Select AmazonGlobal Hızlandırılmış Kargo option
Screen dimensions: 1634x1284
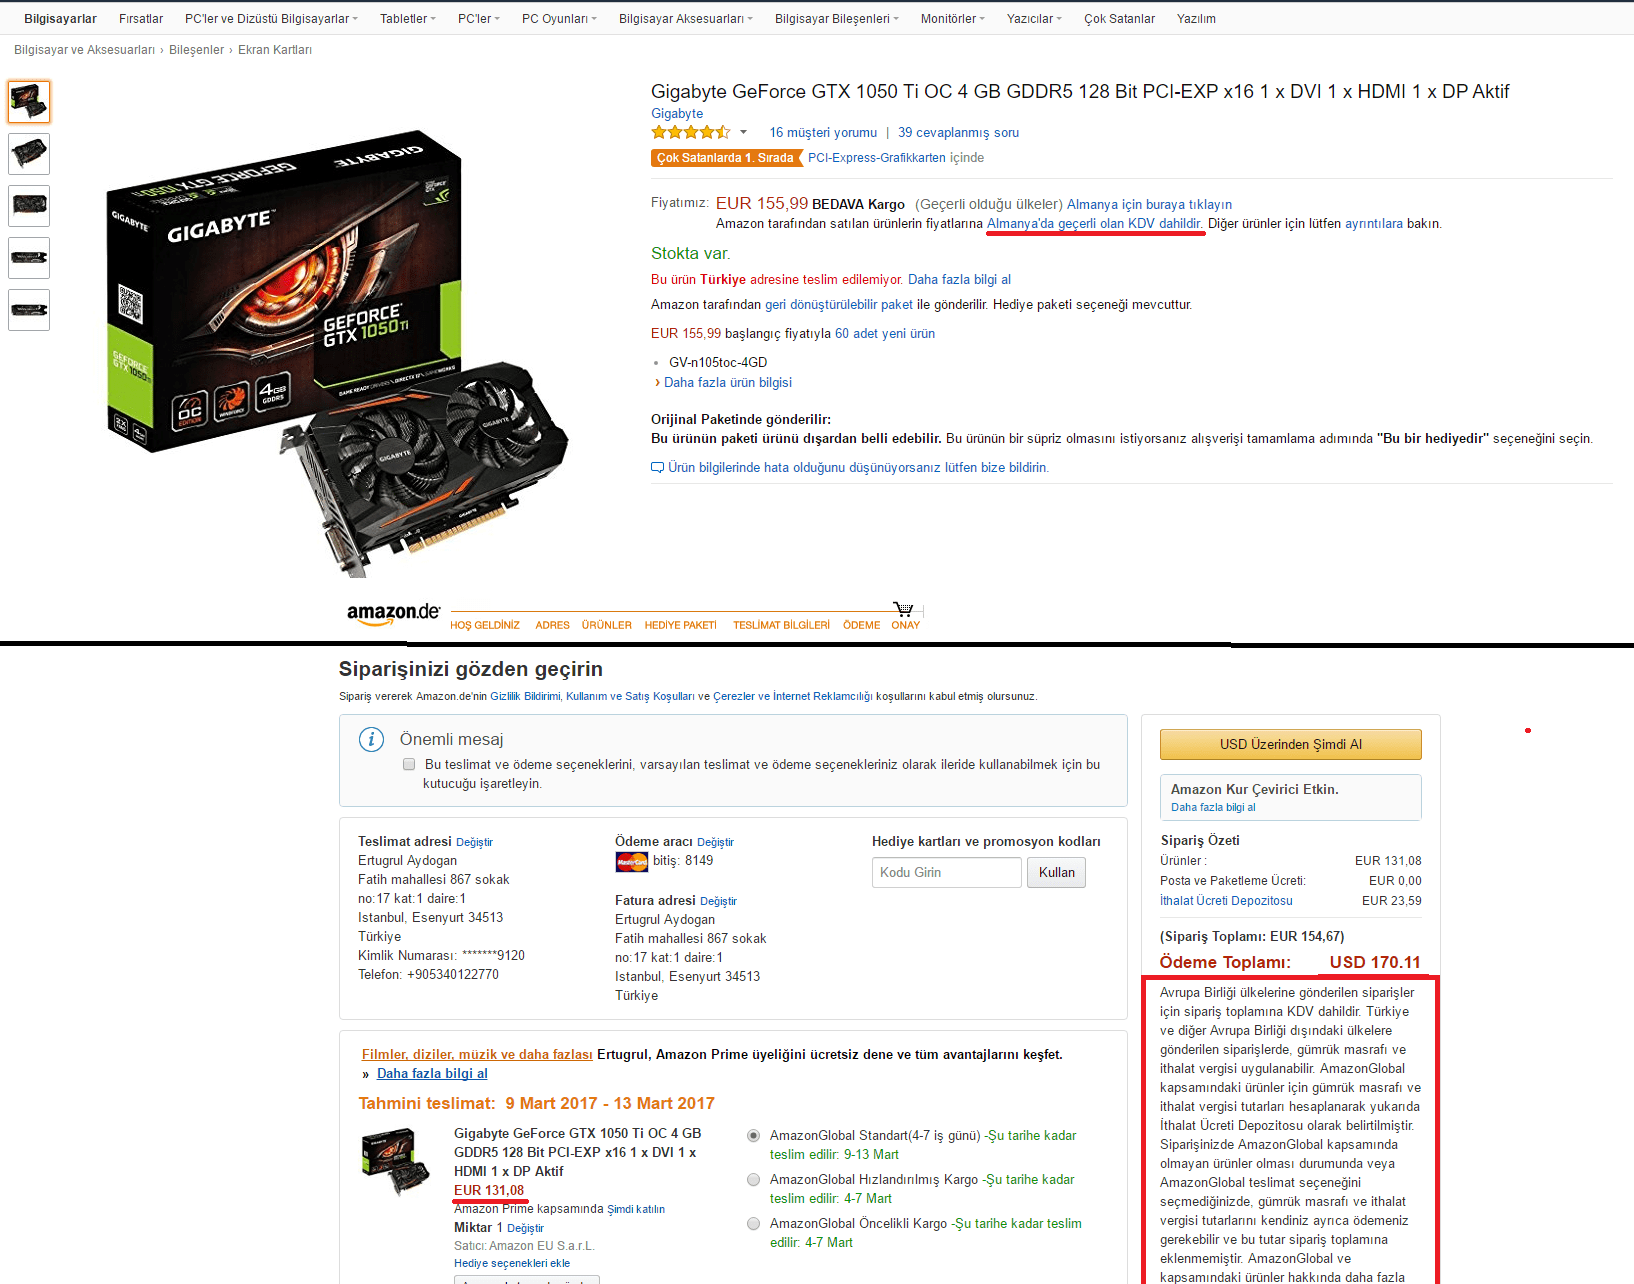[754, 1180]
